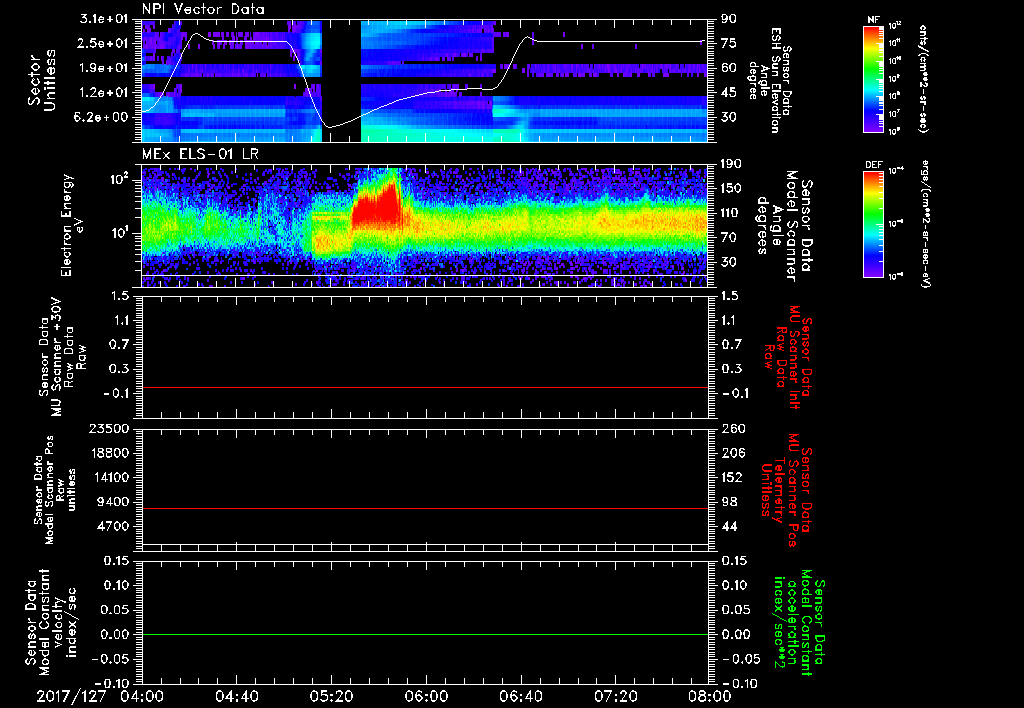Click the '08:00' time tick label

coord(710,696)
